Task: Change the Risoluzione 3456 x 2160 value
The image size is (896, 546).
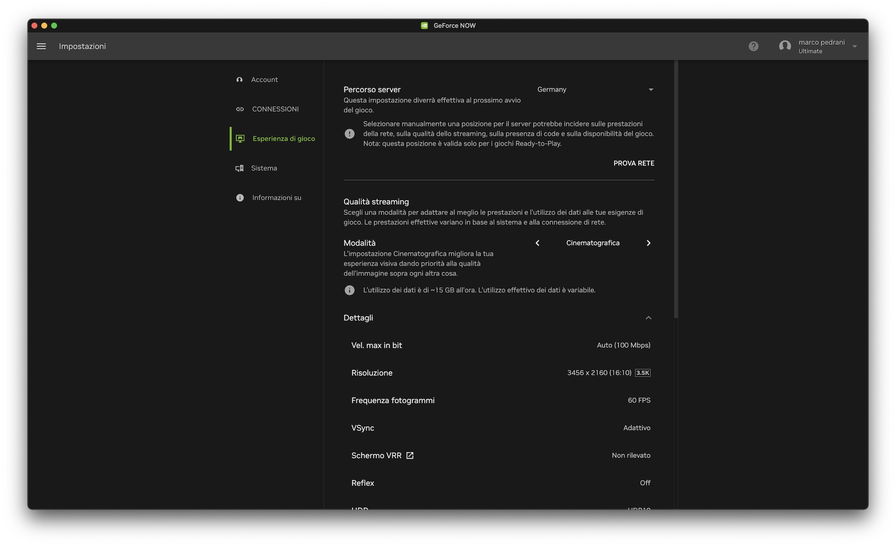Action: coord(608,373)
